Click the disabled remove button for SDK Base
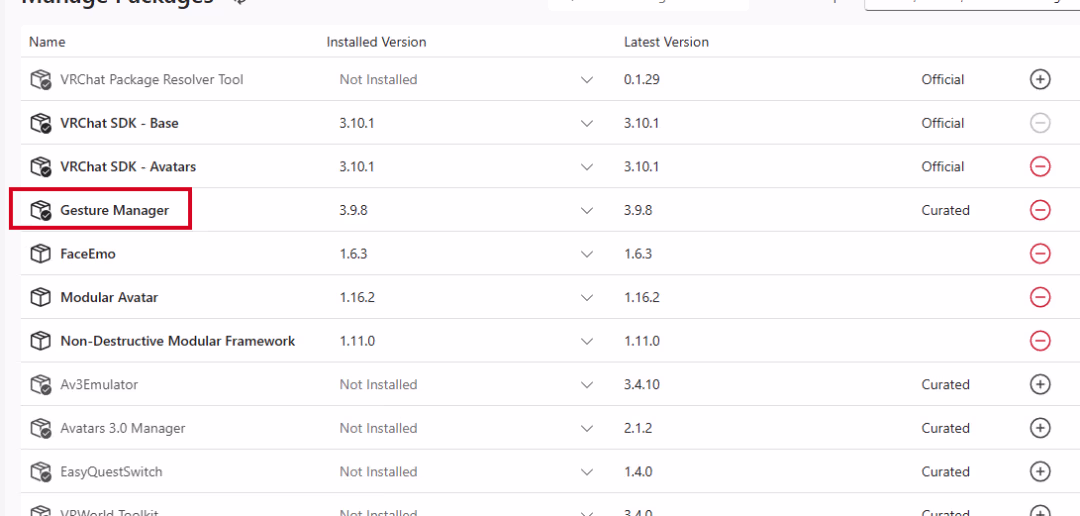Screen dimensions: 1080x516 pos(1039,123)
